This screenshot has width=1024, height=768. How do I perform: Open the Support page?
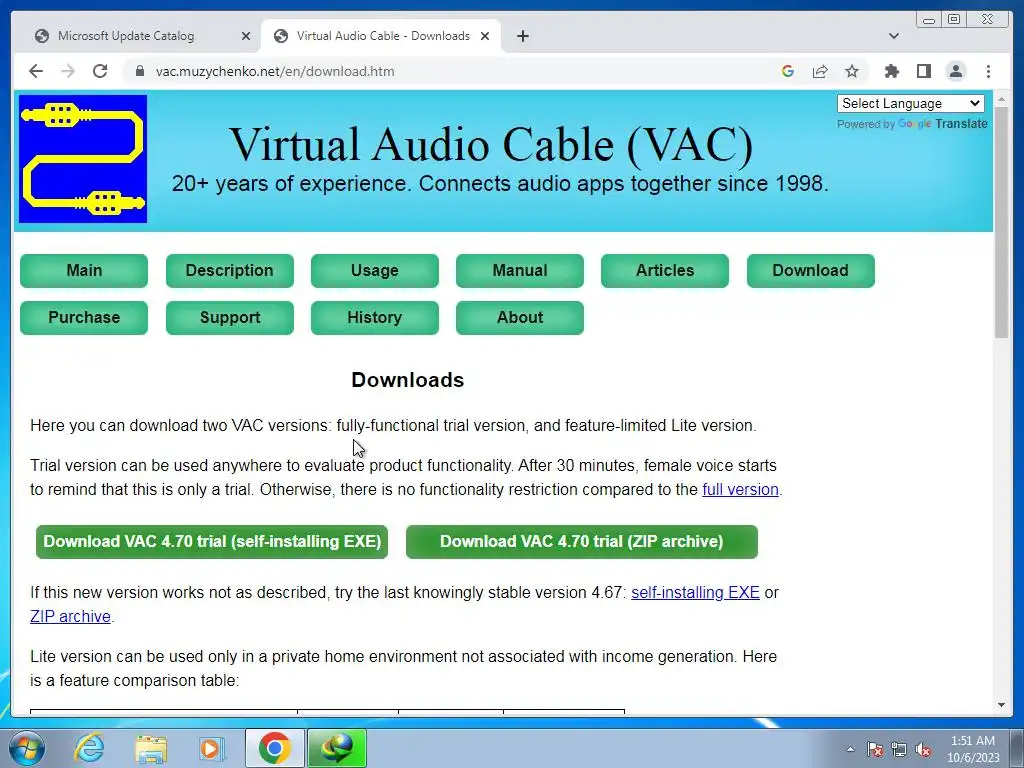coord(230,317)
